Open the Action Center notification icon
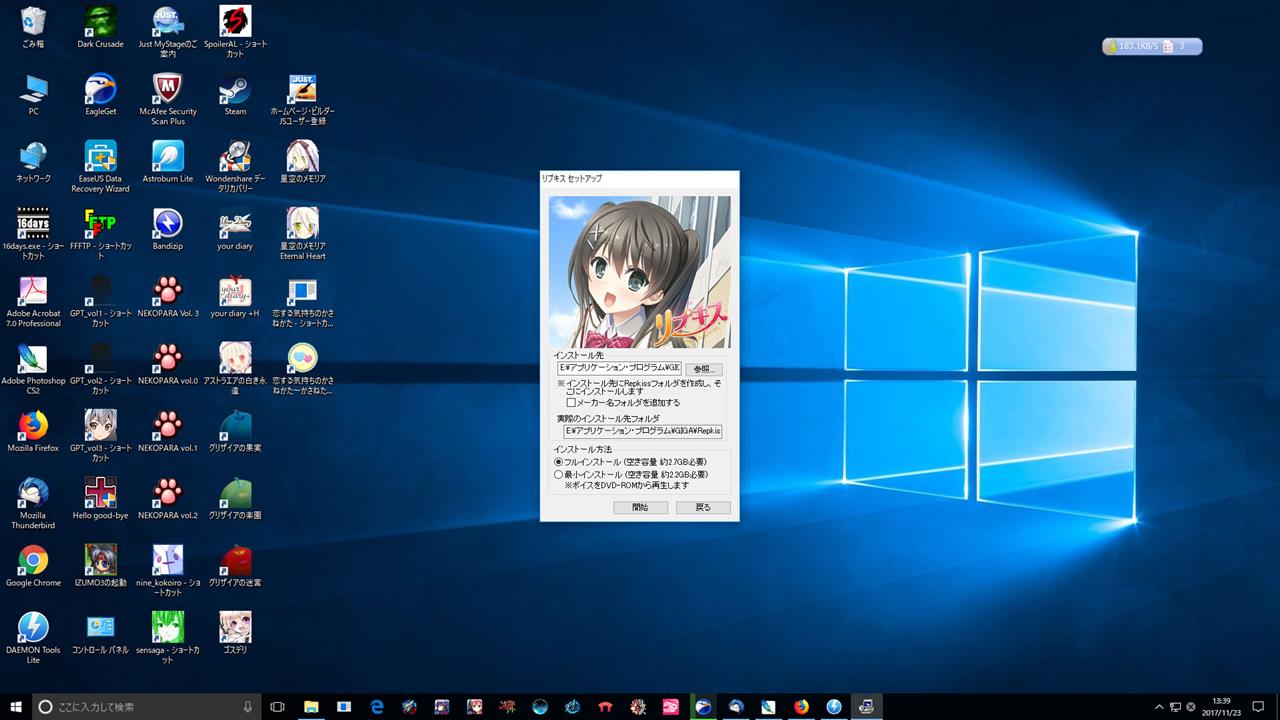Viewport: 1280px width, 720px height. (x=1258, y=706)
